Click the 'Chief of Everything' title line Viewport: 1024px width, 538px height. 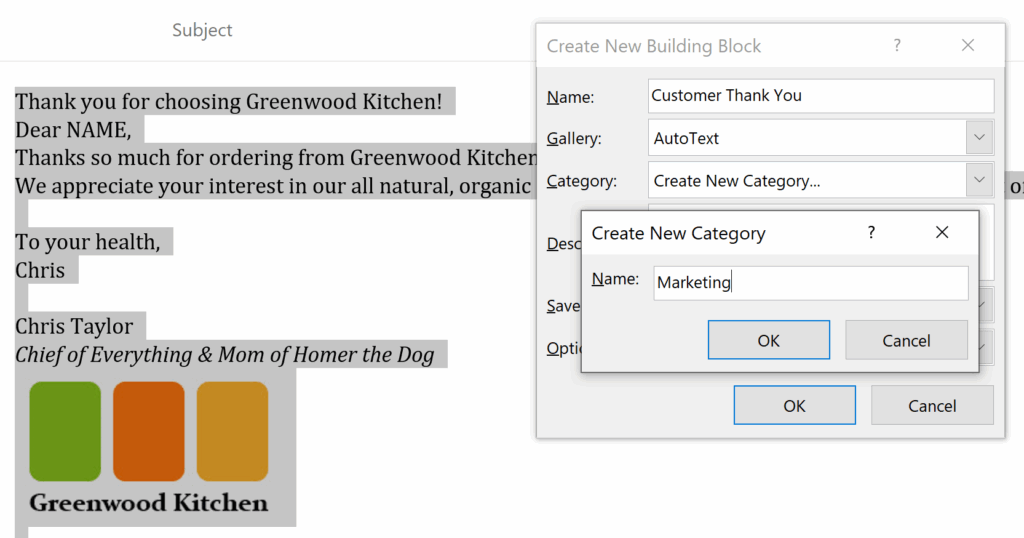[225, 355]
